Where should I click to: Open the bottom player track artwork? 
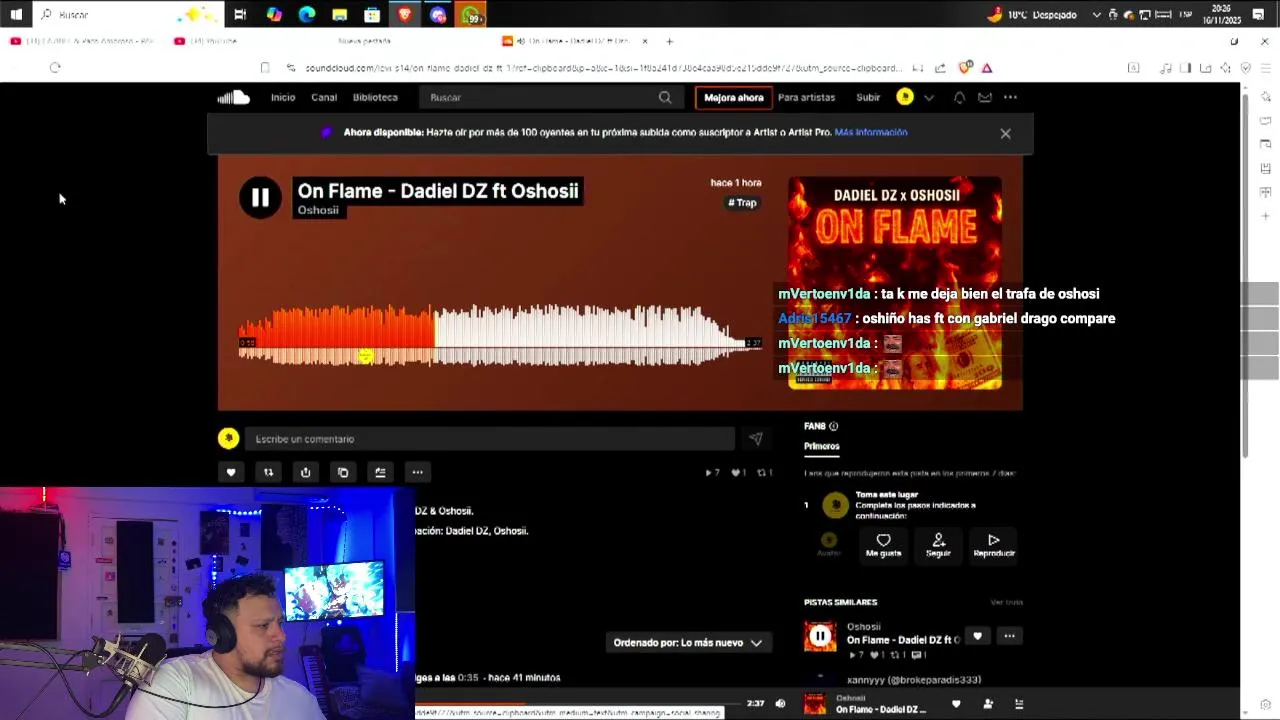click(815, 705)
